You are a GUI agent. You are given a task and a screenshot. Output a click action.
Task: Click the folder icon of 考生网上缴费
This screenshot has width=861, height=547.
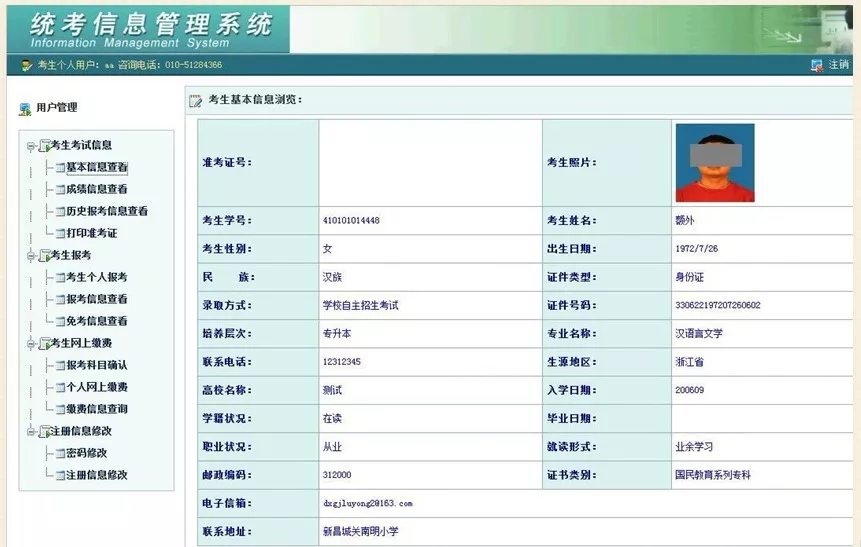point(44,344)
